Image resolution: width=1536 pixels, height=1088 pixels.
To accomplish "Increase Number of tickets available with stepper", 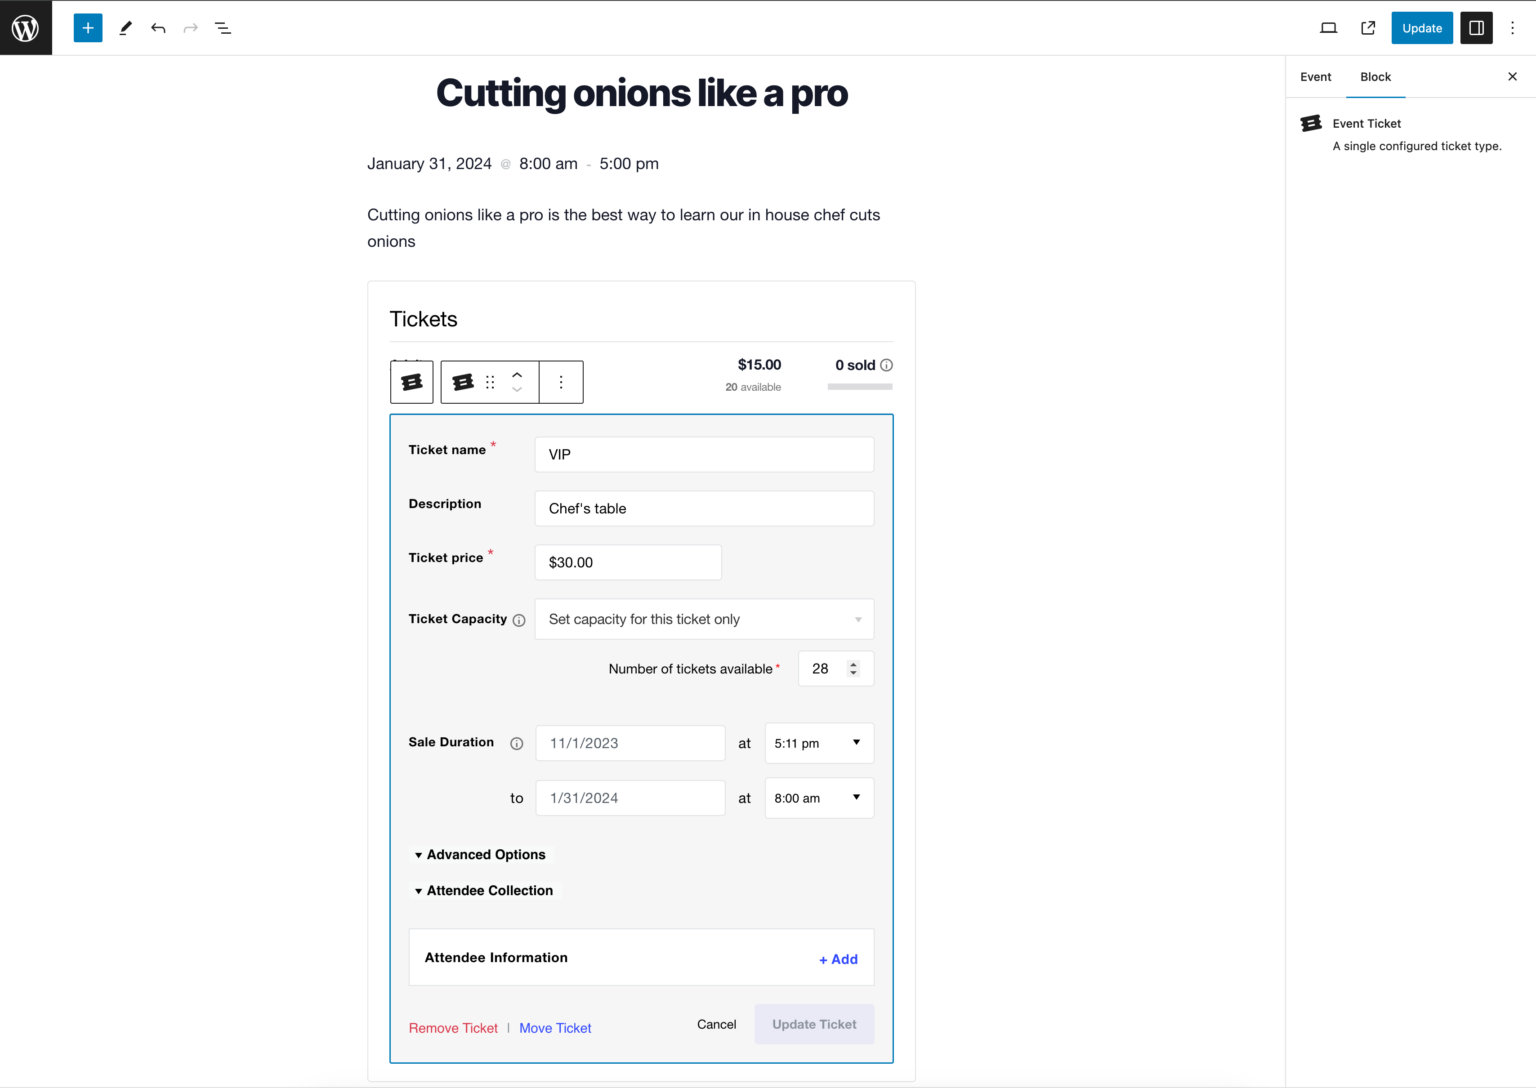I will (852, 663).
